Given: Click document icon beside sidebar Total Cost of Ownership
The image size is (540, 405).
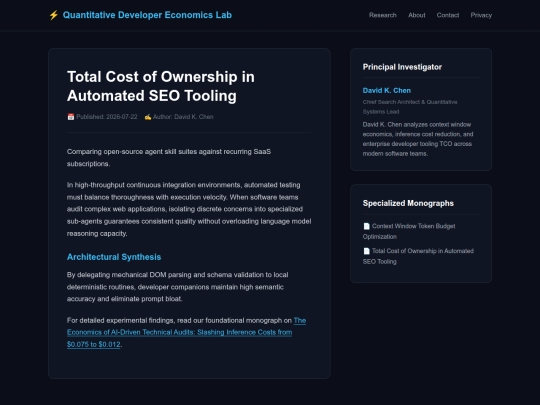Looking at the screenshot, I should point(366,251).
